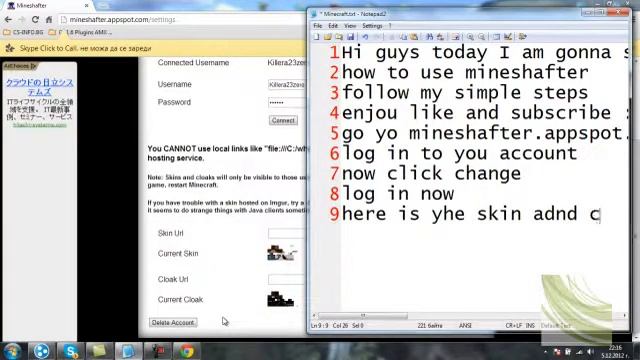Click line 'log in now' in Notepad2

click(x=398, y=193)
